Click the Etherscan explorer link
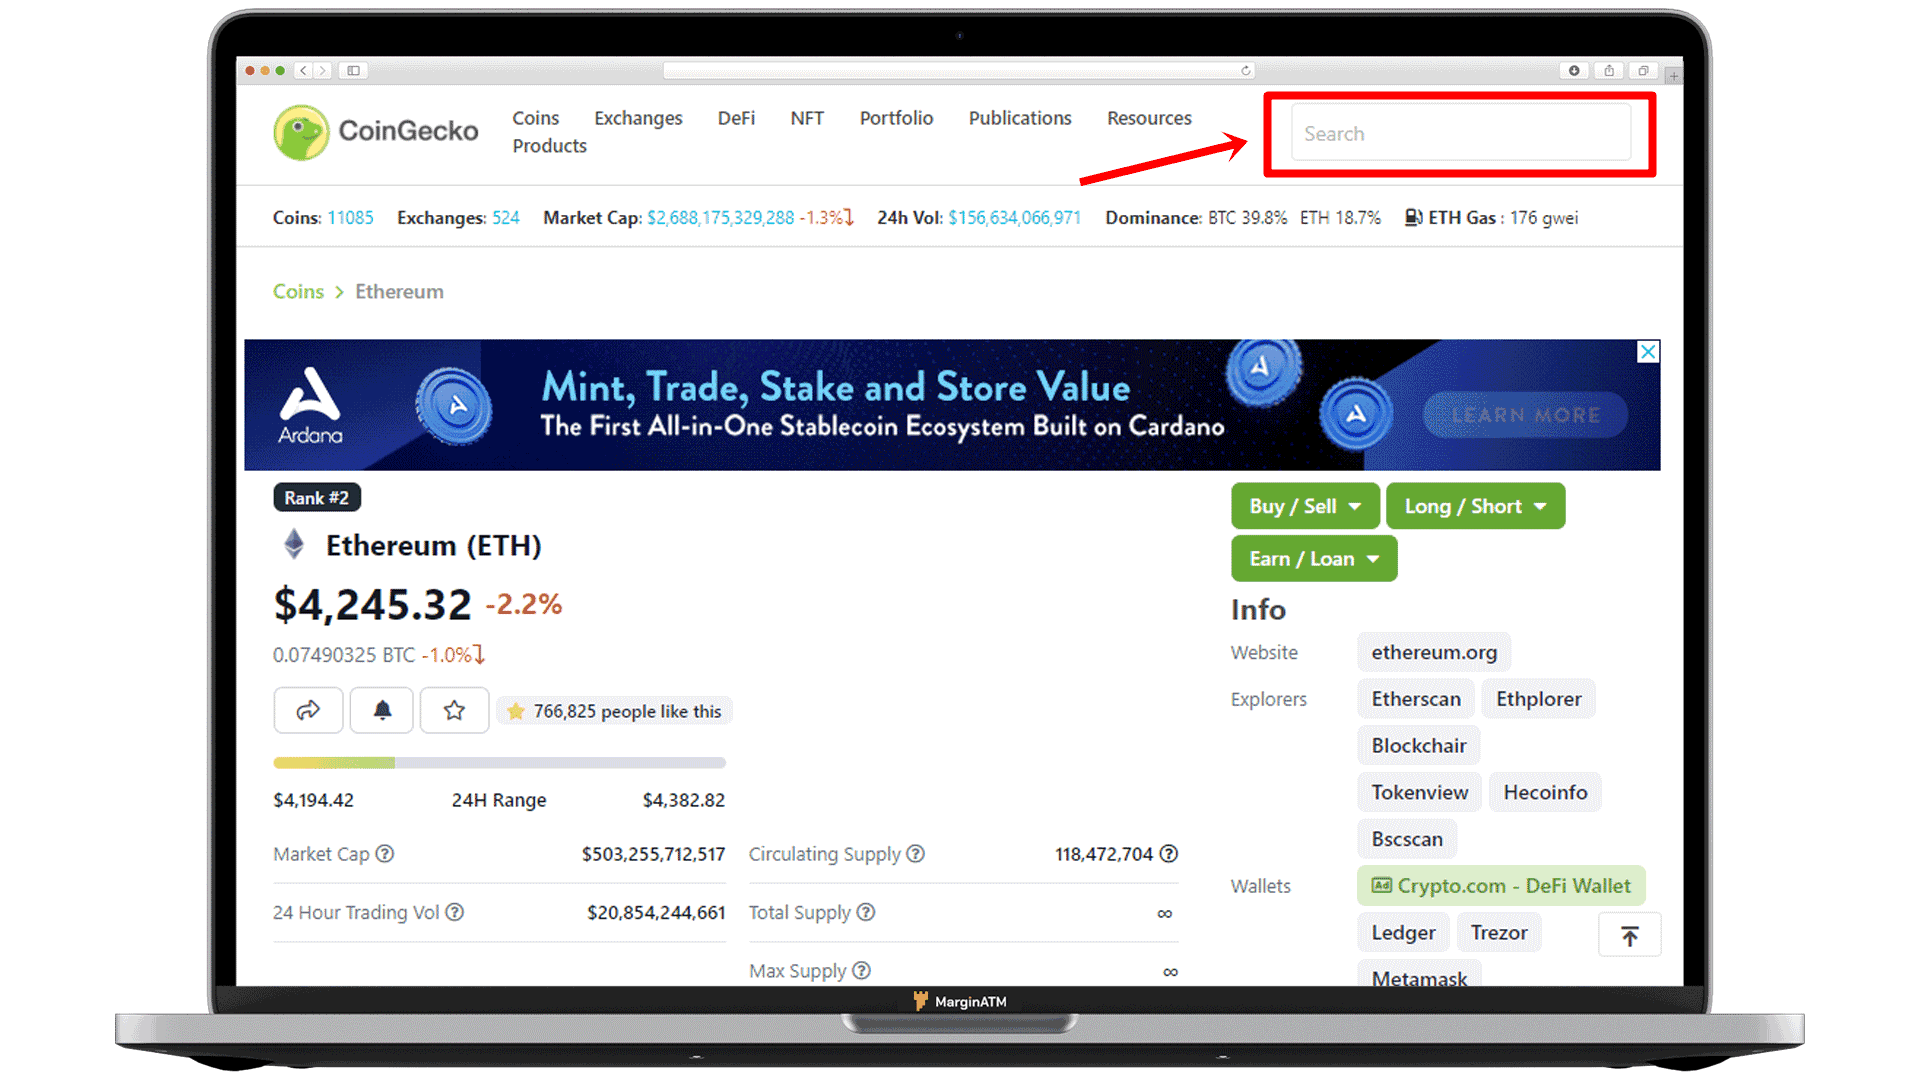The height and width of the screenshot is (1080, 1920). (x=1416, y=699)
